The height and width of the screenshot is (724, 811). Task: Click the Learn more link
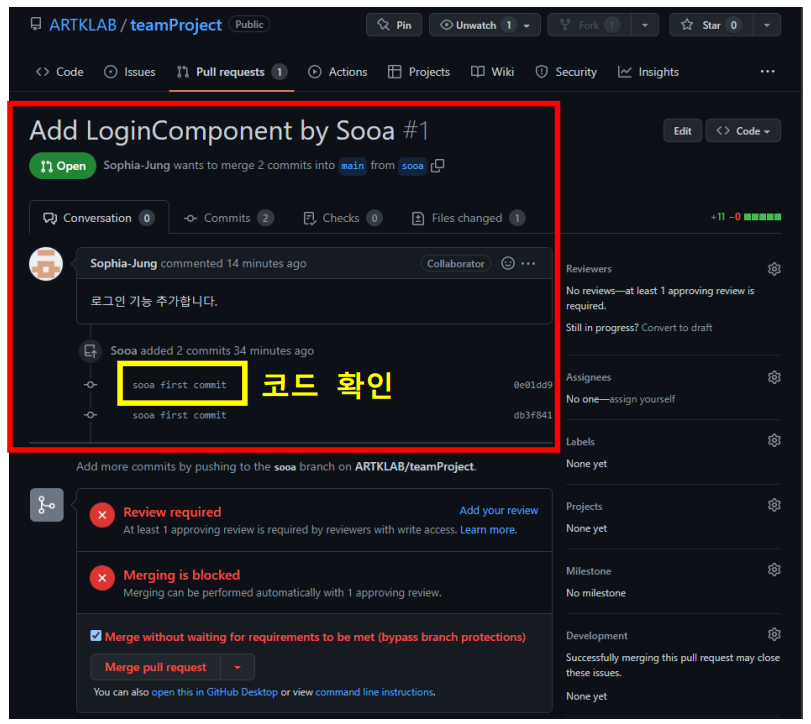pos(488,530)
